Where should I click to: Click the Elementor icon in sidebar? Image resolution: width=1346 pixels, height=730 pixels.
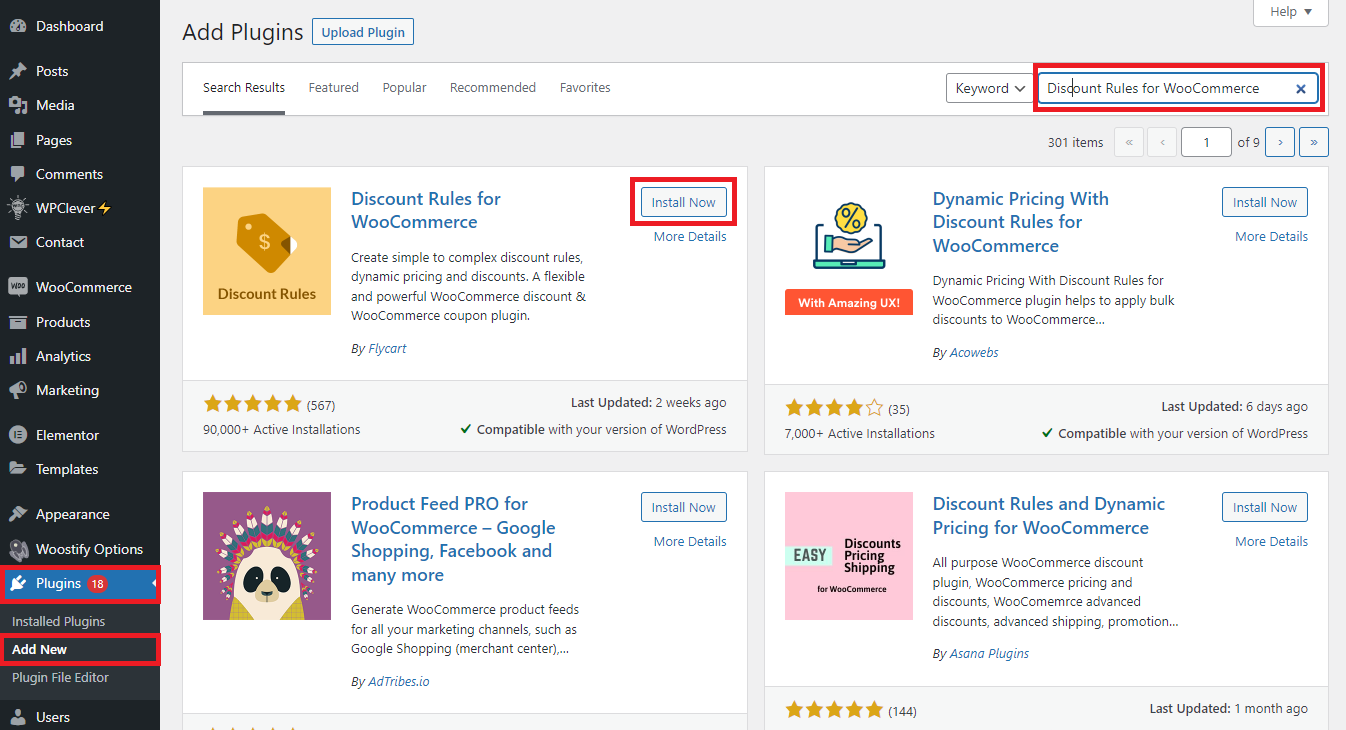(18, 435)
